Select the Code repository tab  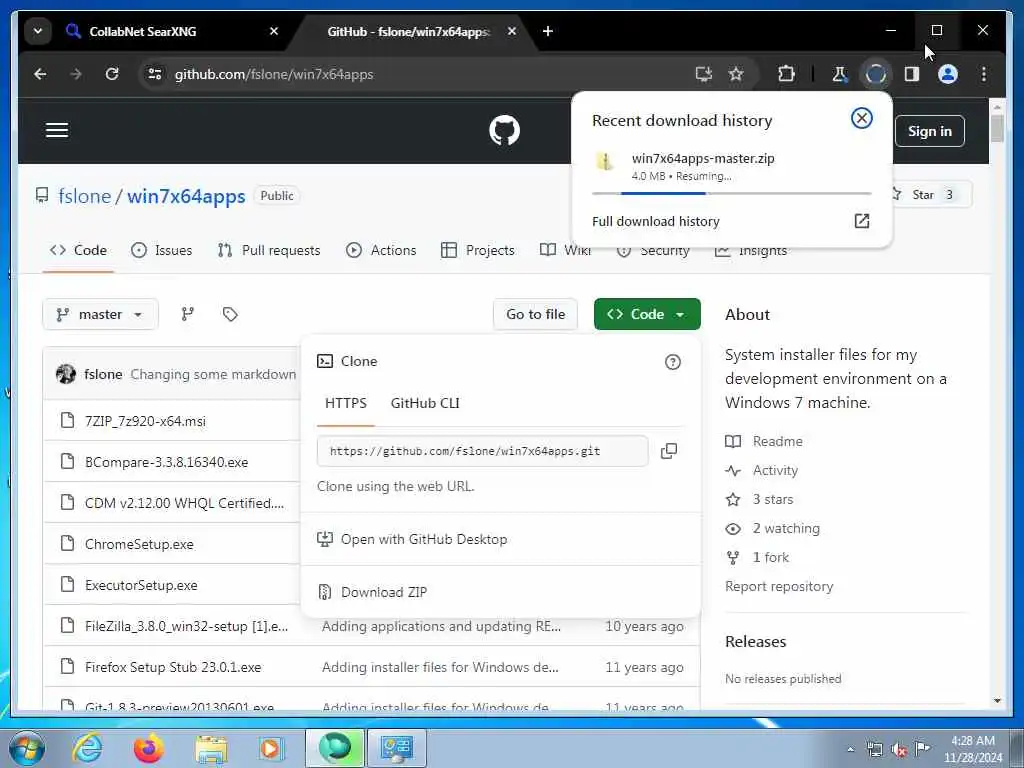tap(78, 250)
